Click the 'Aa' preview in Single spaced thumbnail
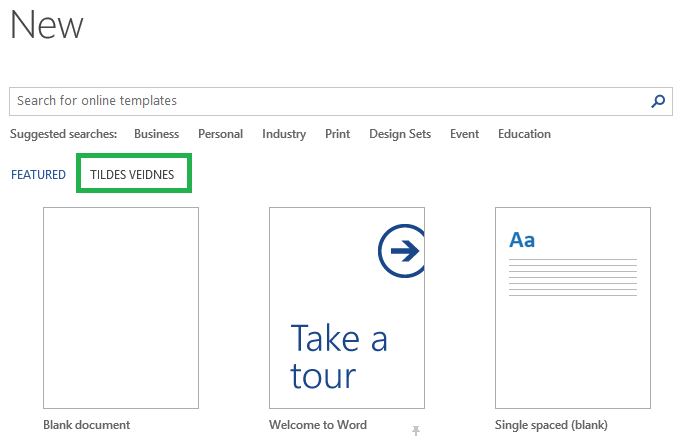 tap(522, 240)
